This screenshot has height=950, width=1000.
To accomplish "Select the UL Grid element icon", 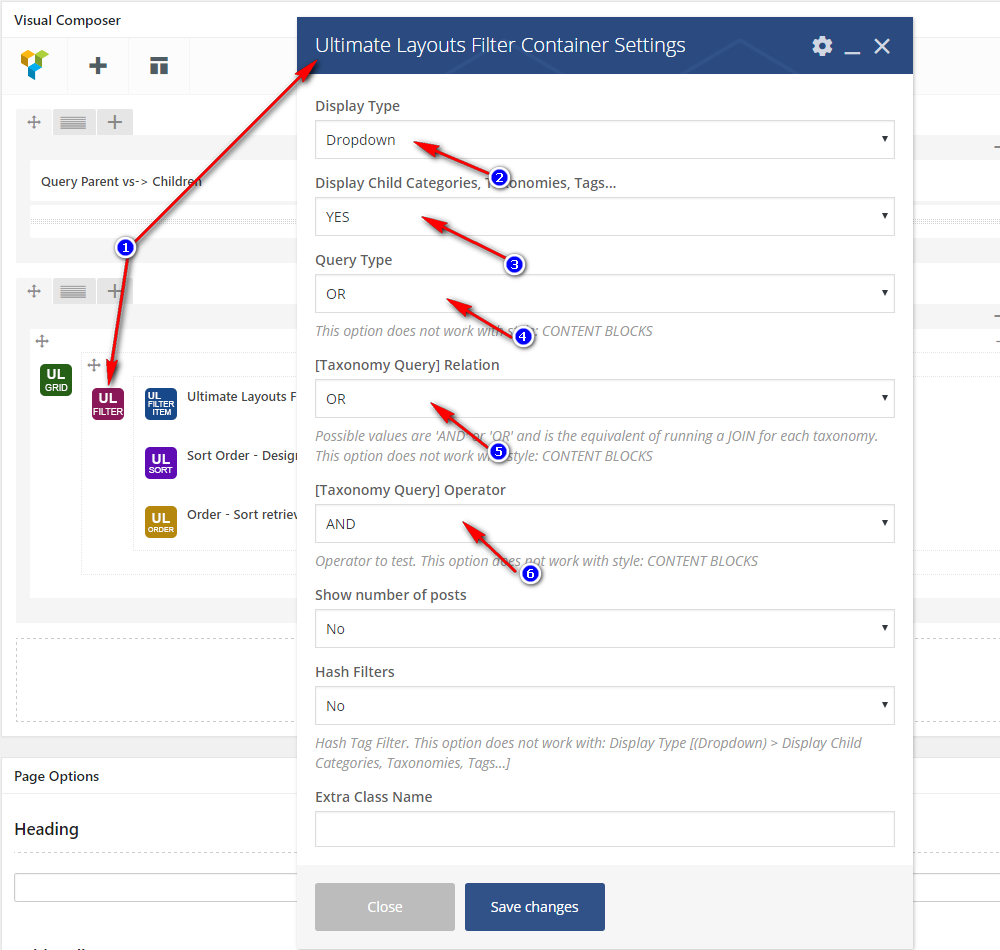I will pyautogui.click(x=56, y=380).
